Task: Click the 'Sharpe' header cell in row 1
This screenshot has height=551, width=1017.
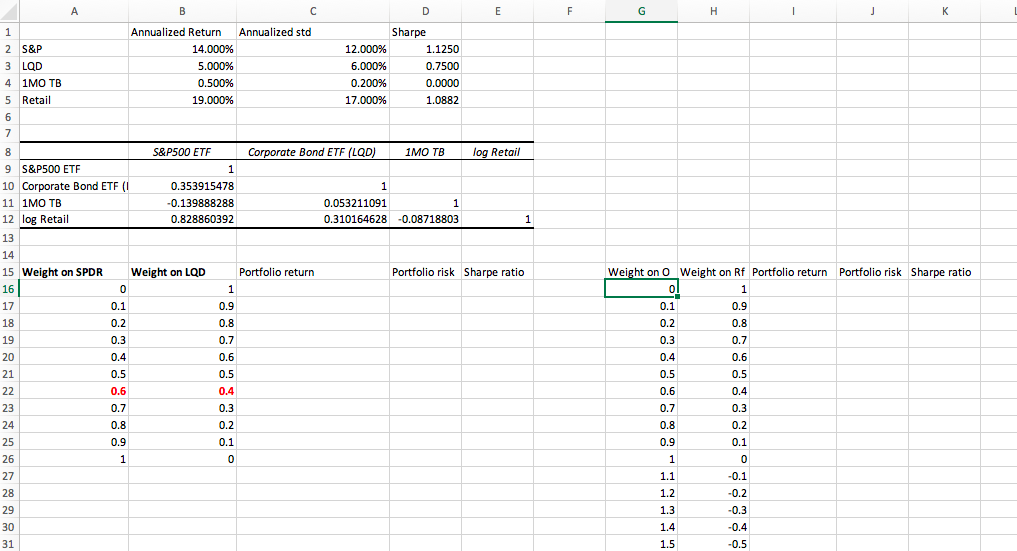Action: (425, 32)
